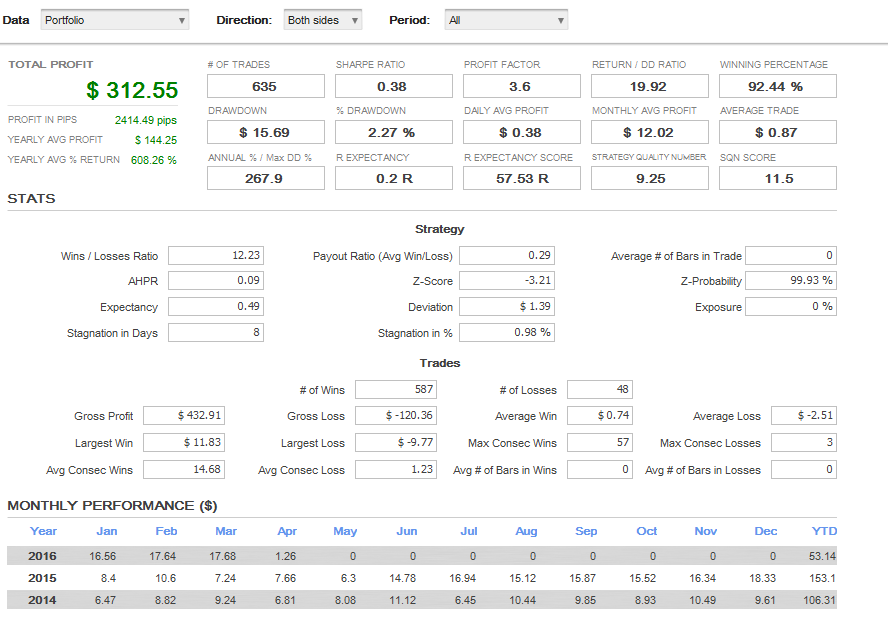Select the Profit Factor box 3.6
Viewport: 888px width, 633px height.
522,87
